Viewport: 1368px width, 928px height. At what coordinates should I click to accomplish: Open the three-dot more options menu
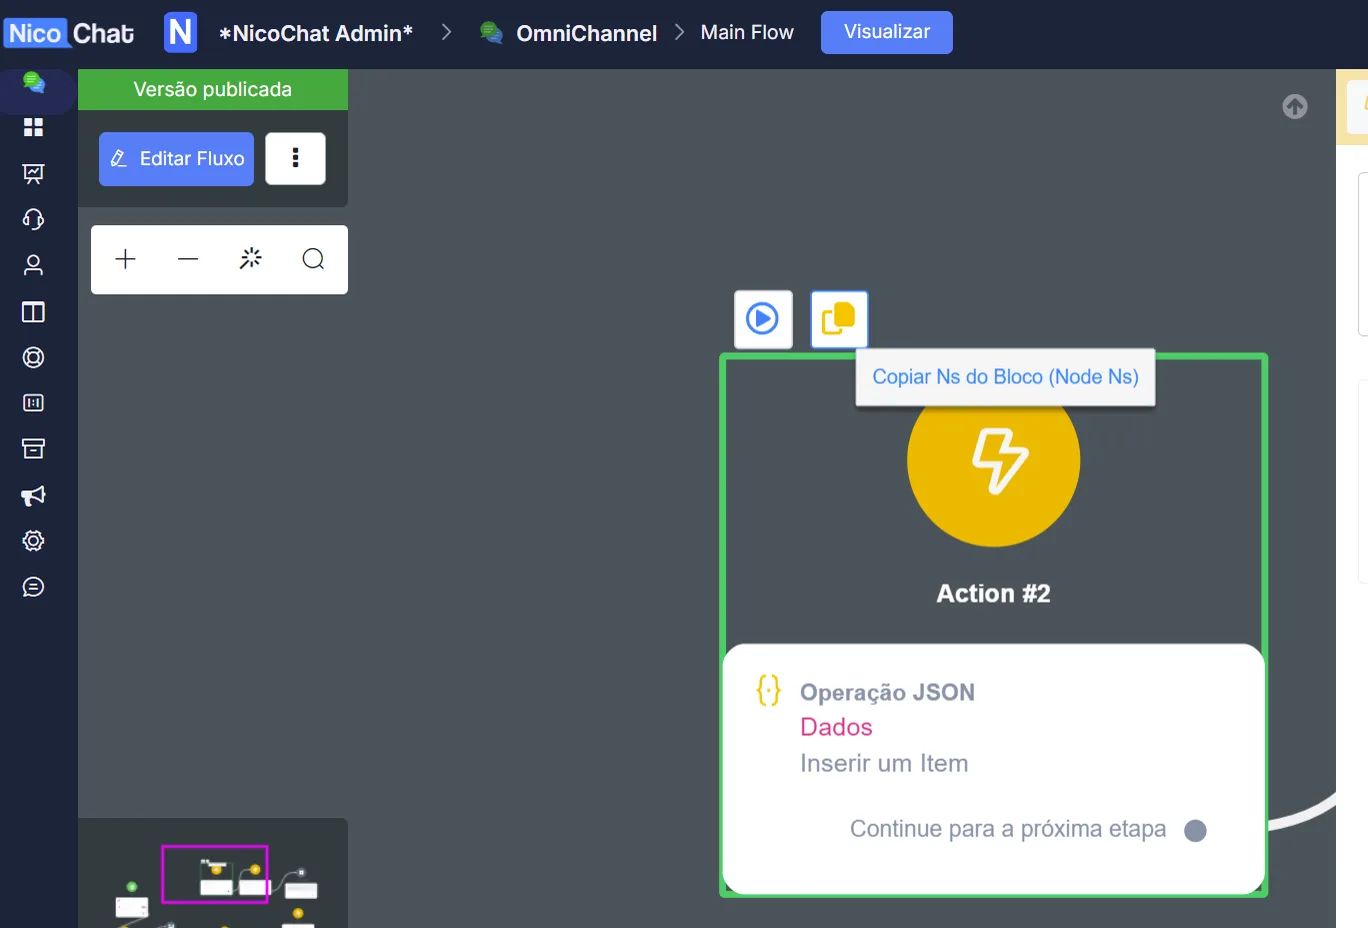point(295,158)
